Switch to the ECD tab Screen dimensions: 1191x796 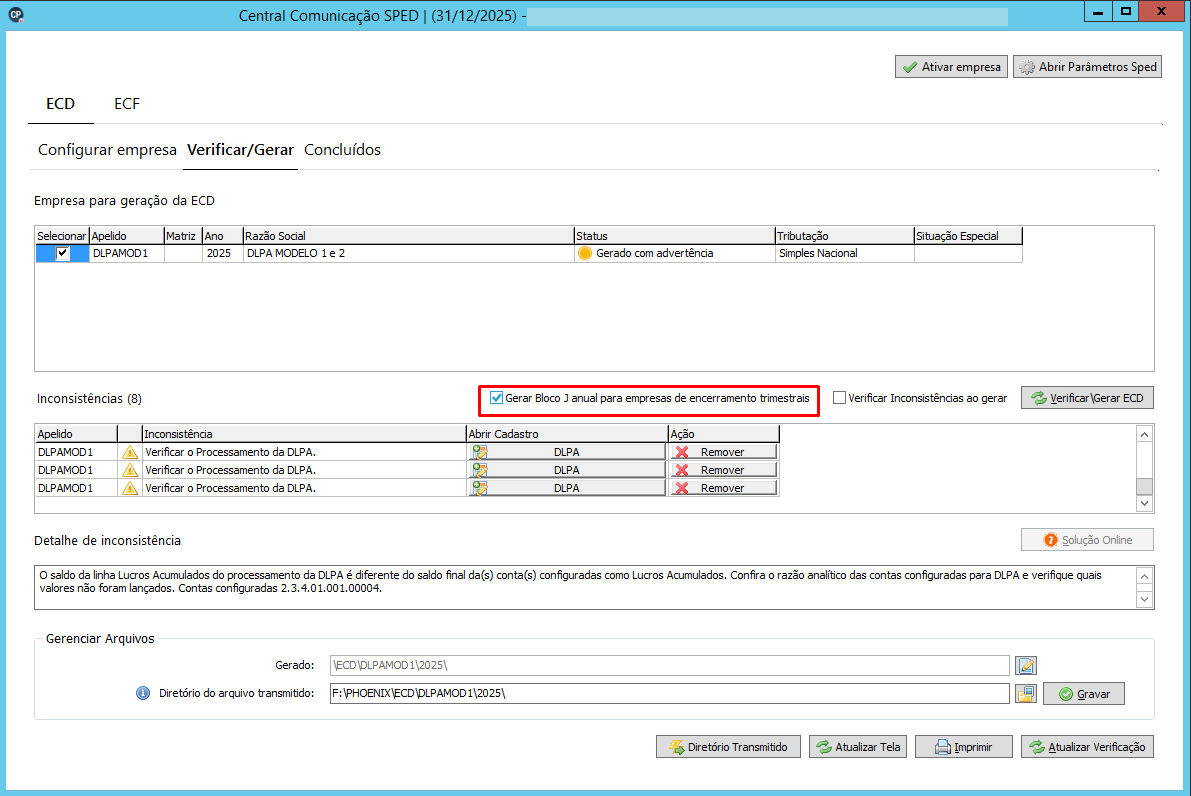click(x=61, y=104)
